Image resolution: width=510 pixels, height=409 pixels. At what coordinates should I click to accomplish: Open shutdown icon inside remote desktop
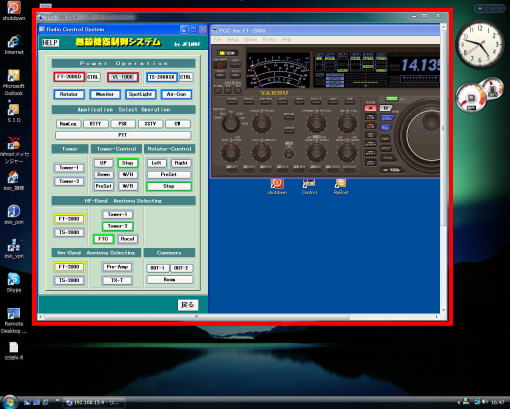coord(277,187)
